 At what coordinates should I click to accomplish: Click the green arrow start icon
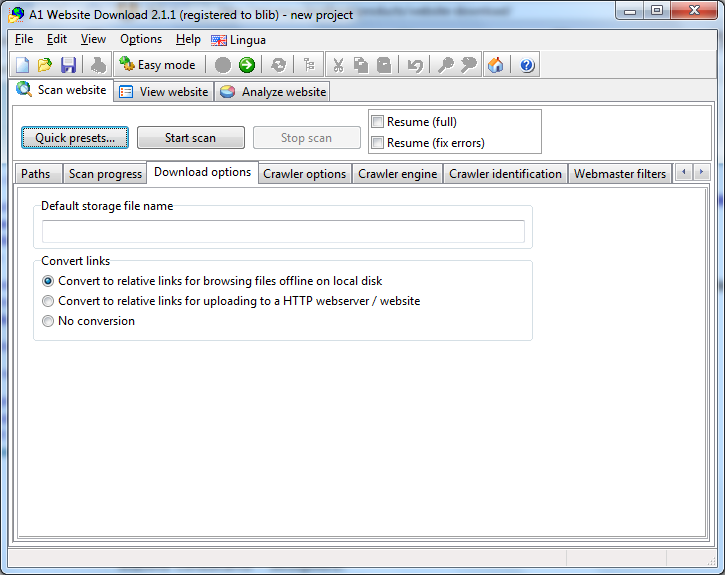pos(247,65)
